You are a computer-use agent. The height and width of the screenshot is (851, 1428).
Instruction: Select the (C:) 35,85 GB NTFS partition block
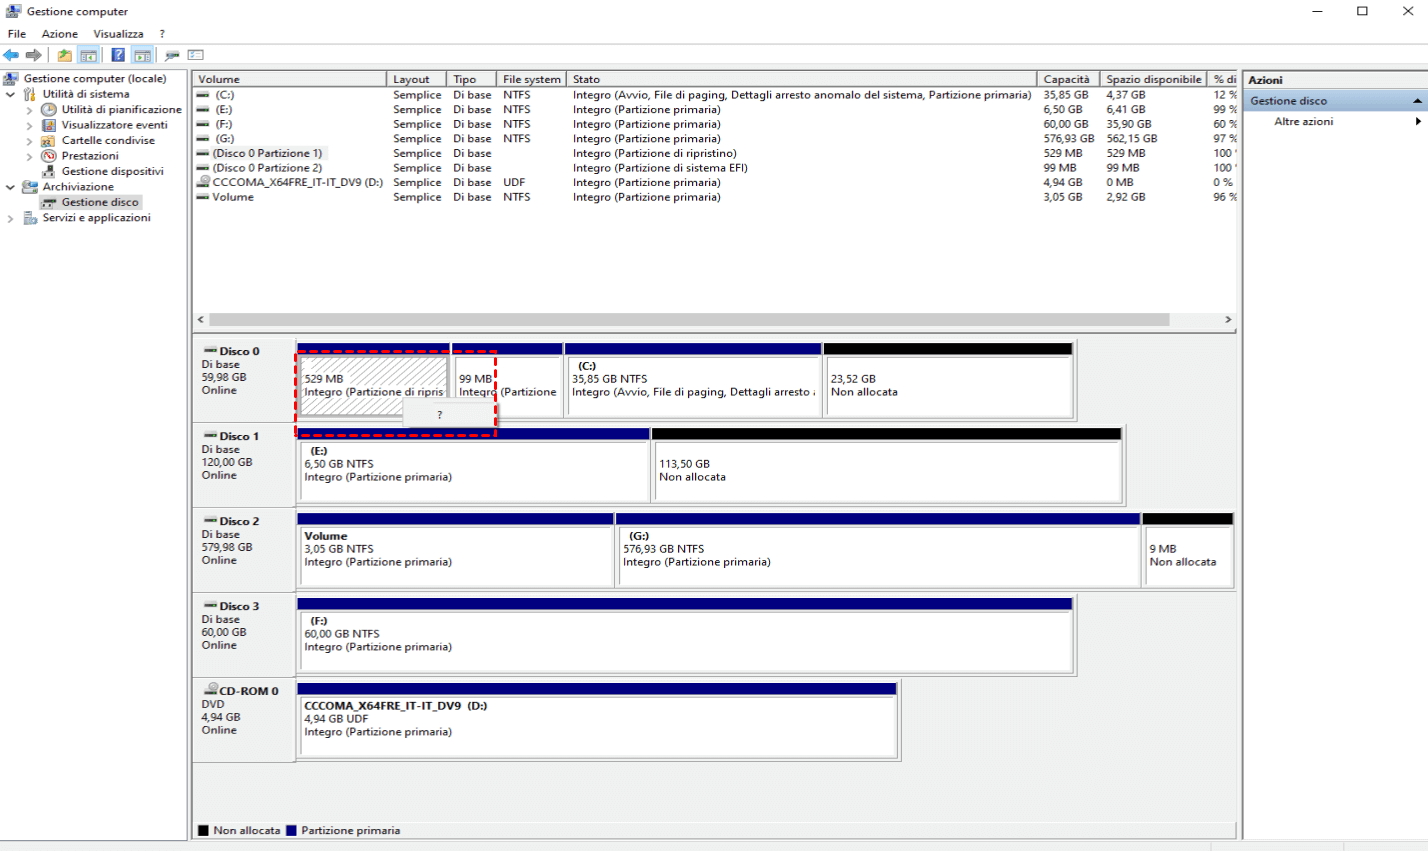pos(693,380)
